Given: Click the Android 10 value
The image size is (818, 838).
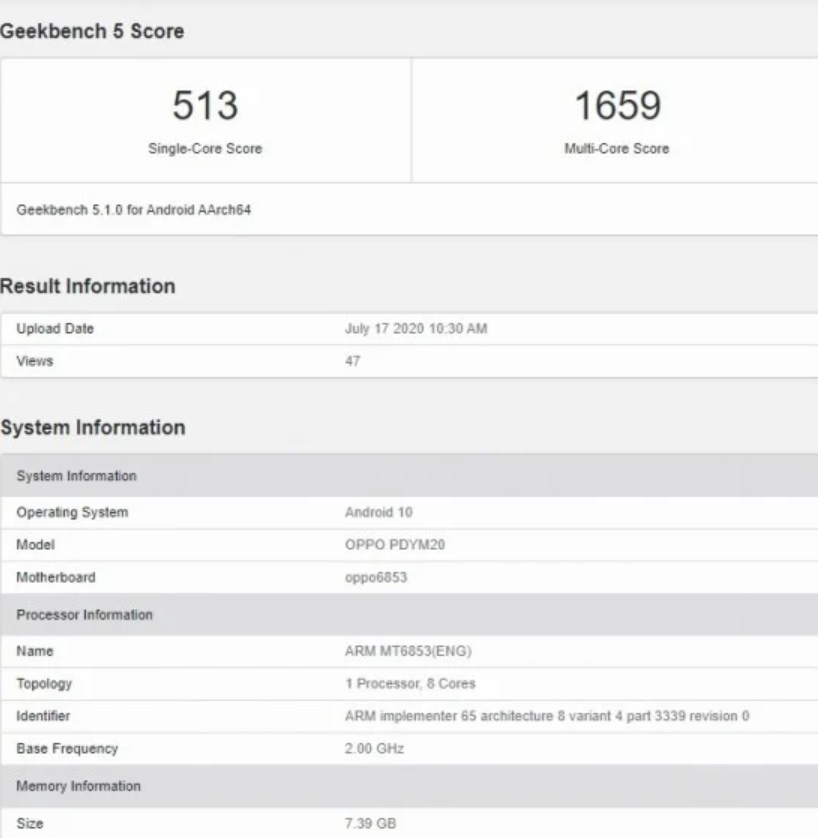Looking at the screenshot, I should [x=379, y=512].
